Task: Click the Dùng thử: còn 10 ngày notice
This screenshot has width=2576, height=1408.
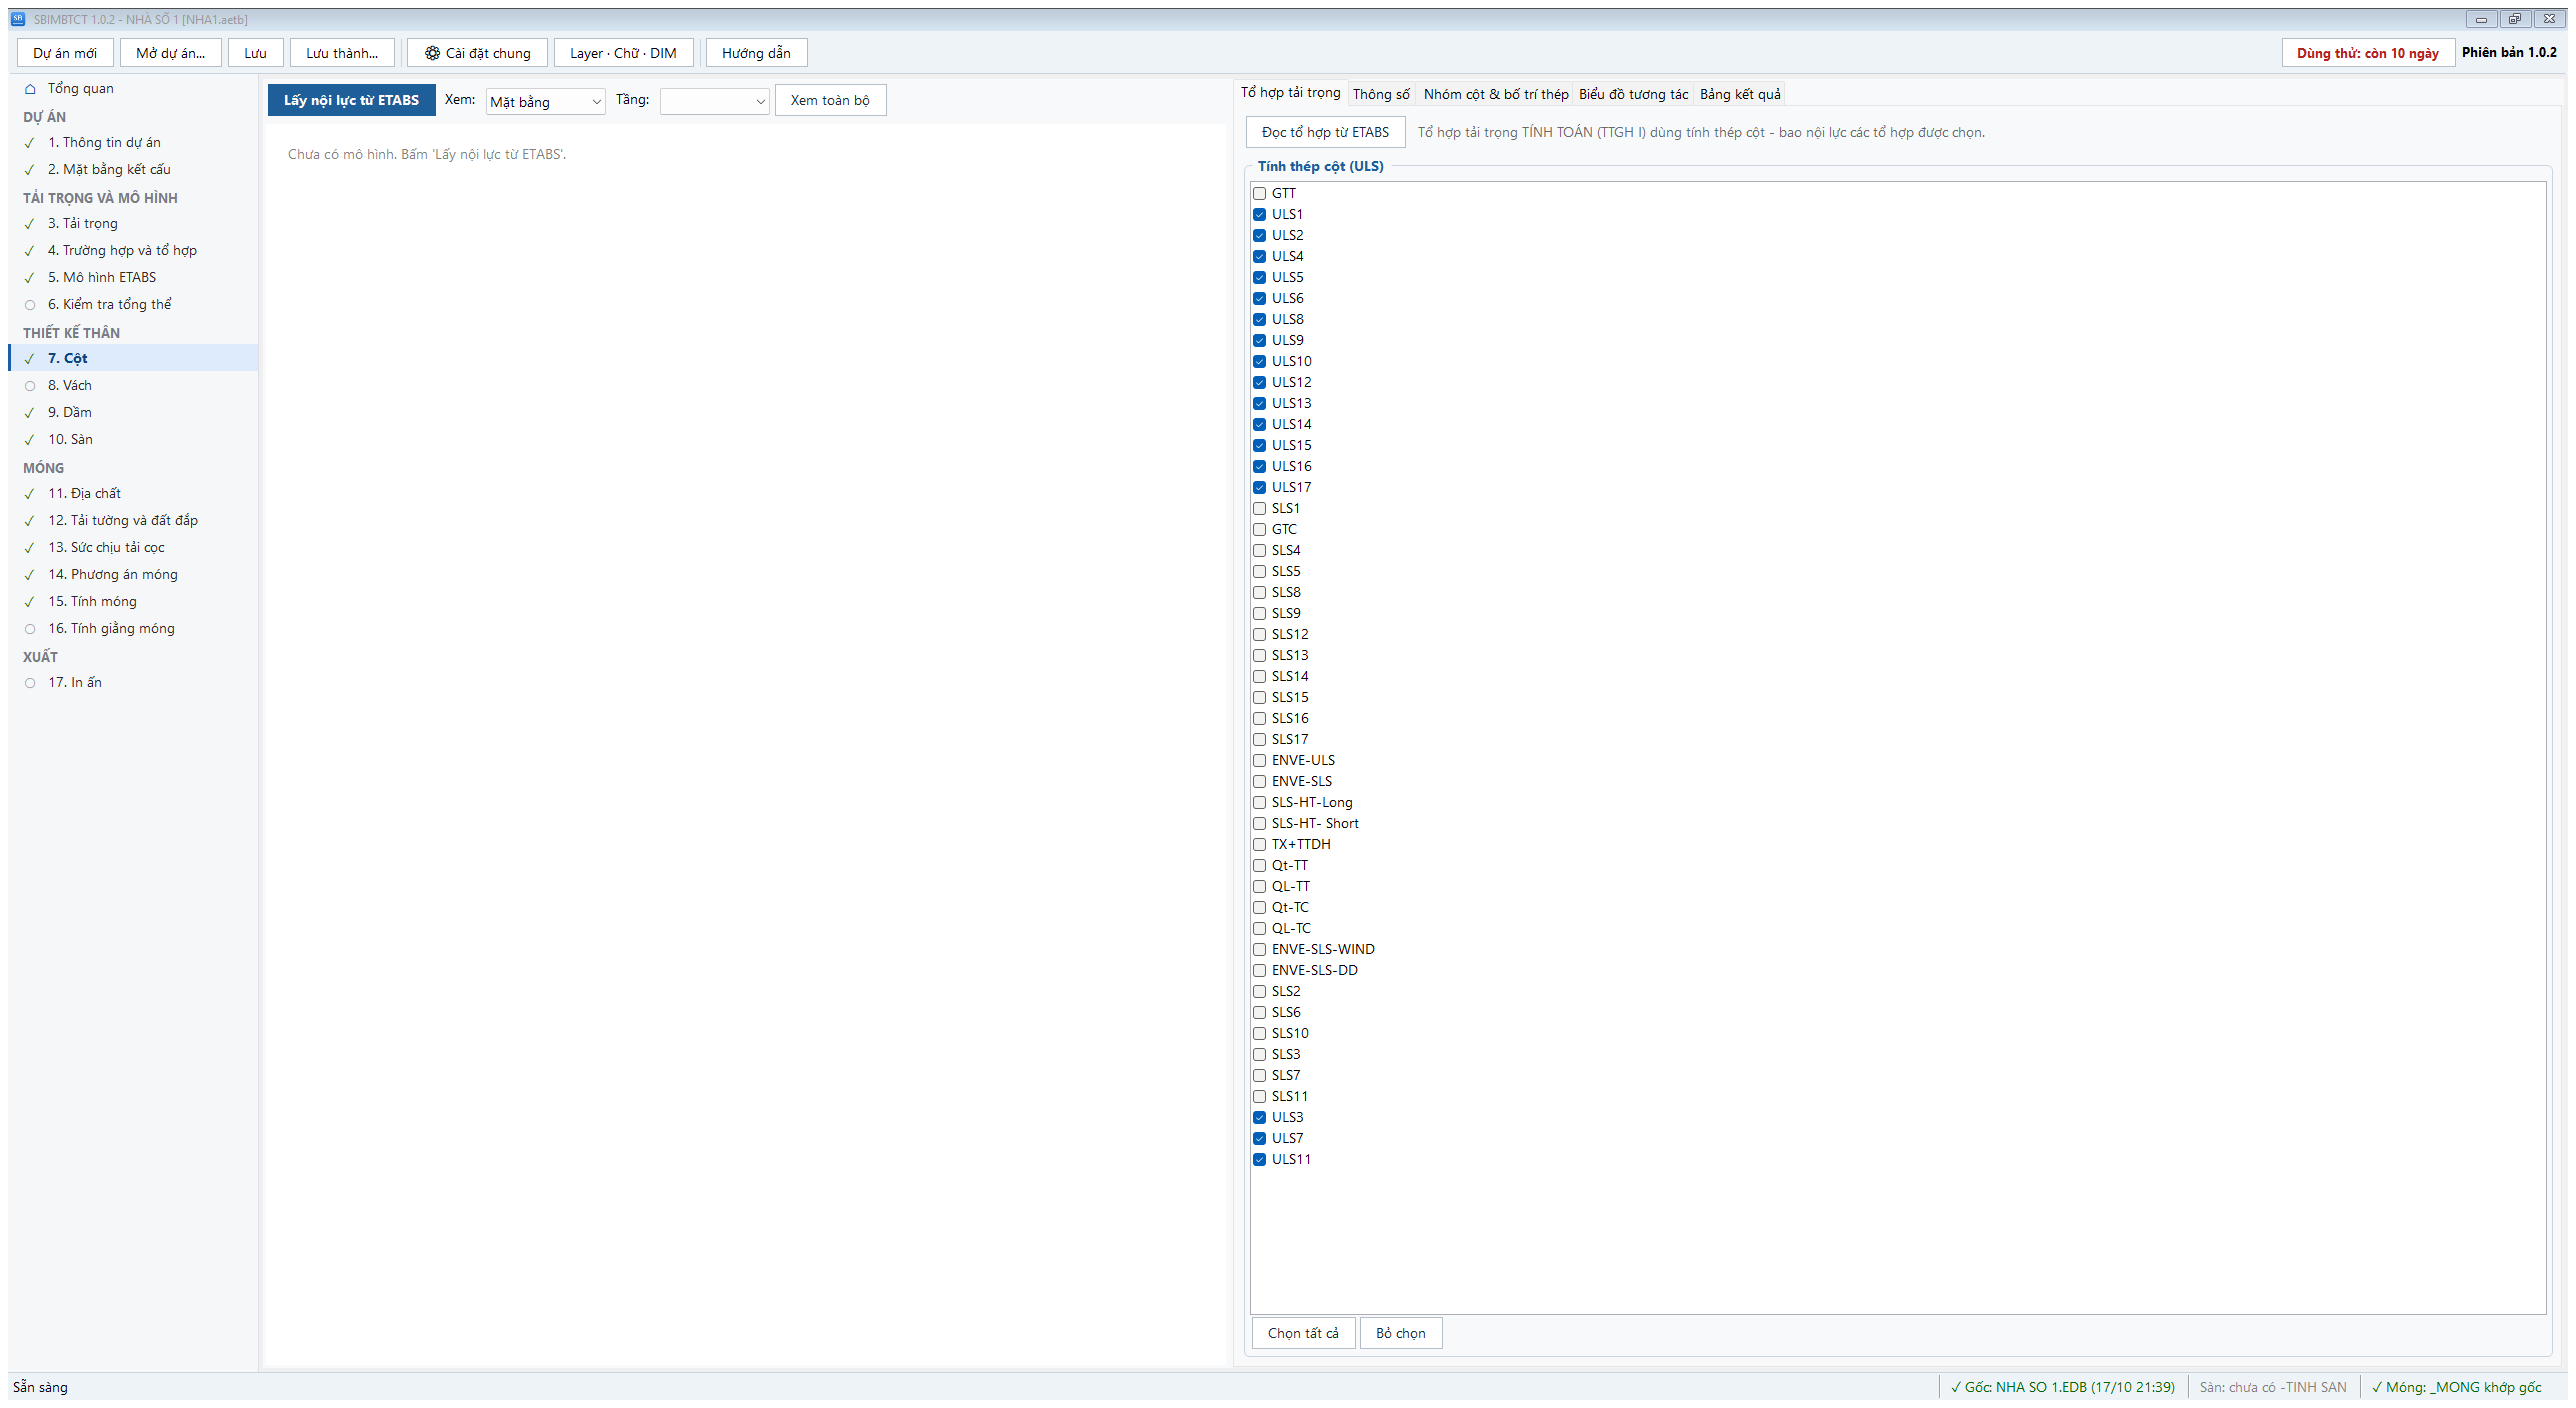Action: (2367, 53)
